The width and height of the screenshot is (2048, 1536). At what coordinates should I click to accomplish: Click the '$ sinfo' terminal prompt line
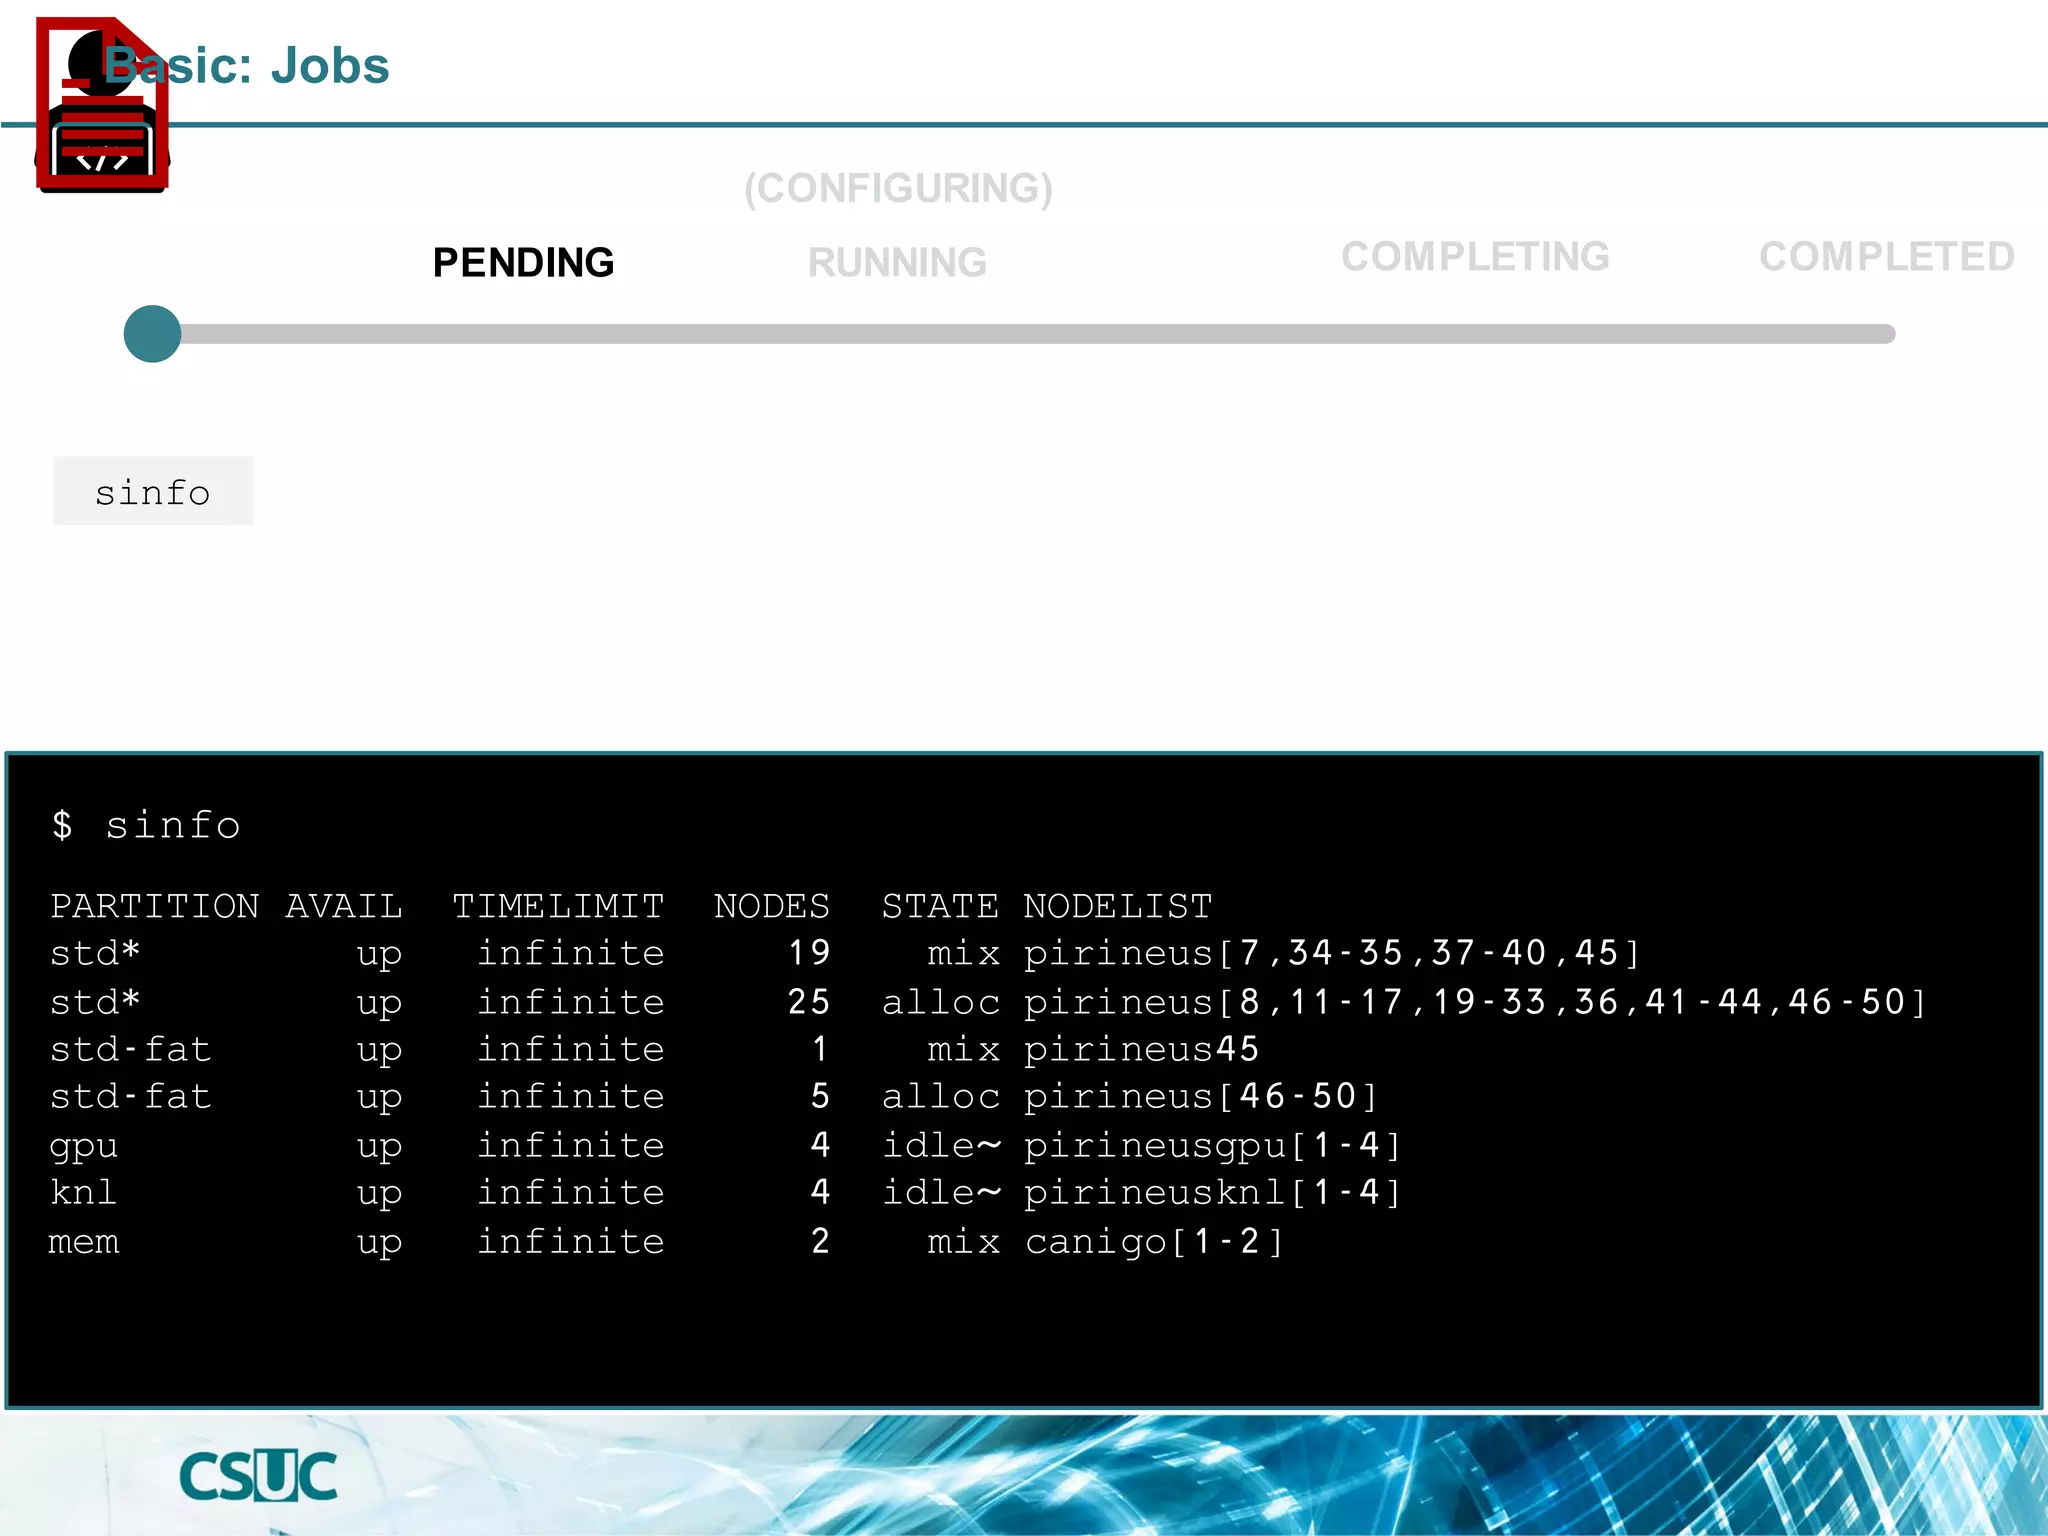point(146,826)
